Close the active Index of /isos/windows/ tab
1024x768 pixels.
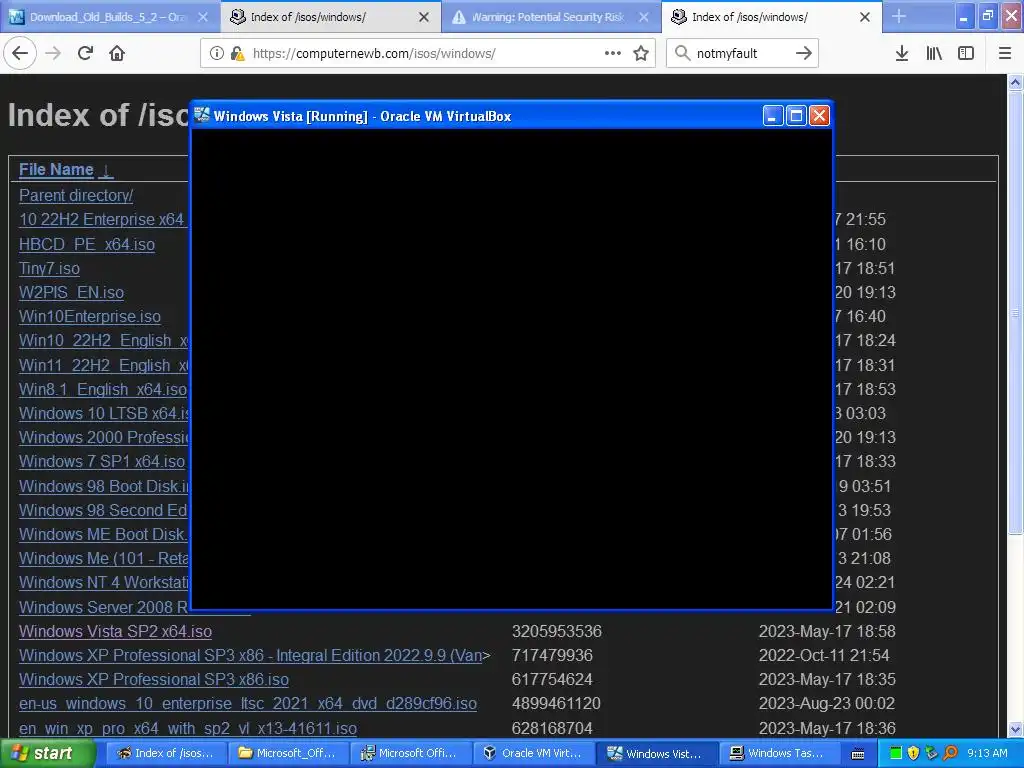(865, 17)
